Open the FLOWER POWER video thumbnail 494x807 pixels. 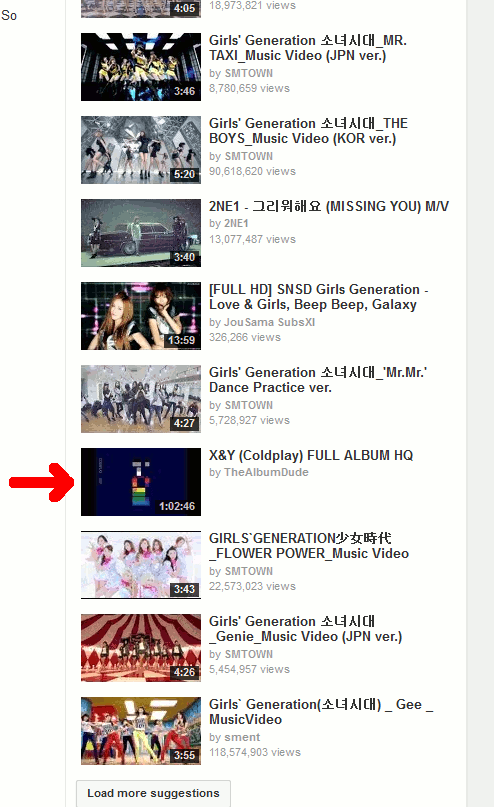[140, 565]
